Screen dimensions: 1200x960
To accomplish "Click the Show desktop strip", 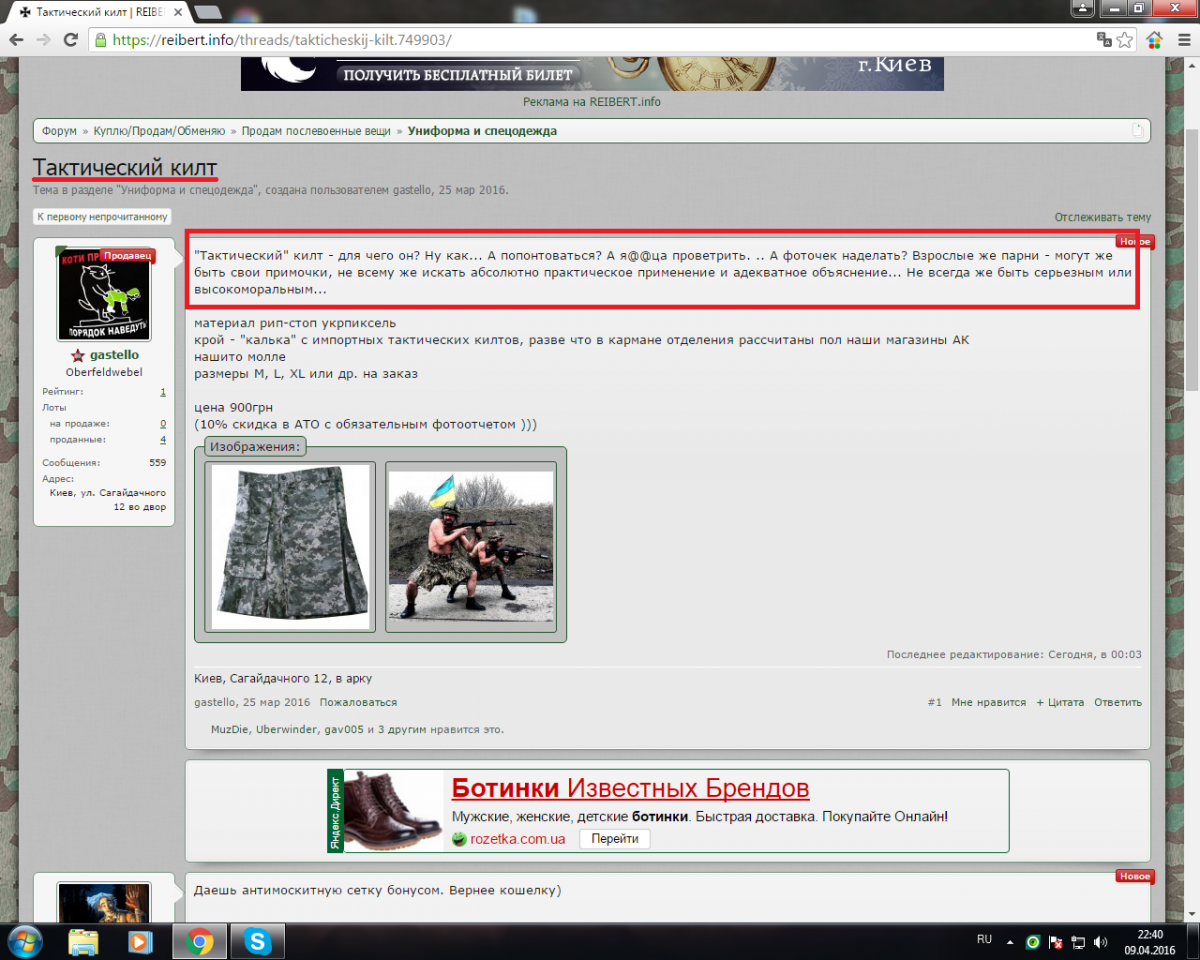I will (1193, 941).
